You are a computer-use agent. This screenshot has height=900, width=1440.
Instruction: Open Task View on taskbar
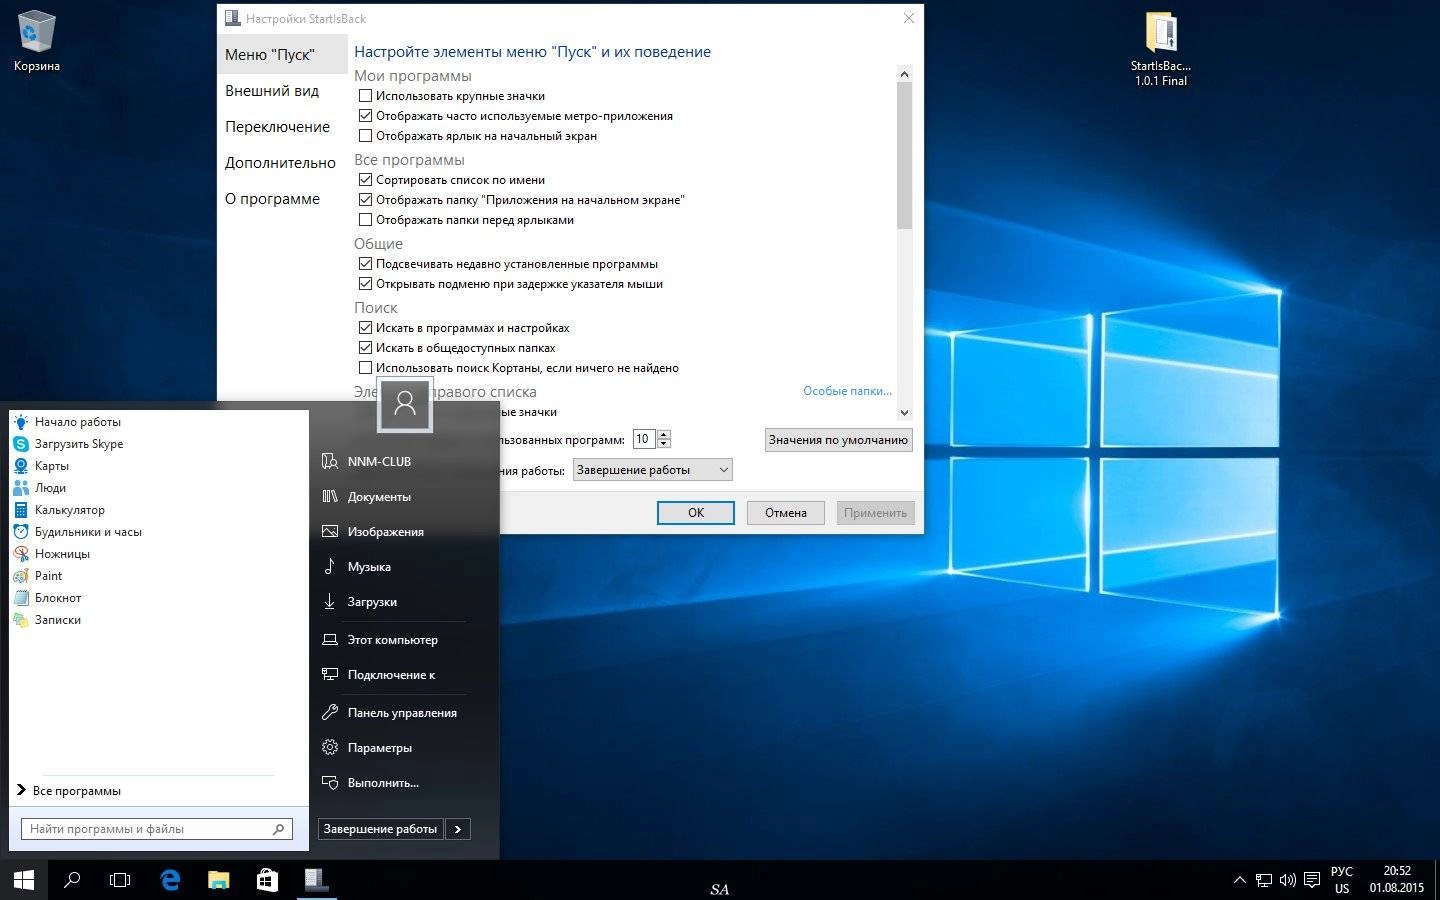coord(120,880)
